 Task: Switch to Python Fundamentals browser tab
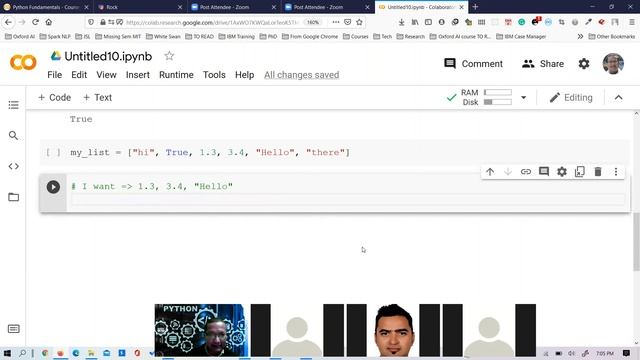46,7
